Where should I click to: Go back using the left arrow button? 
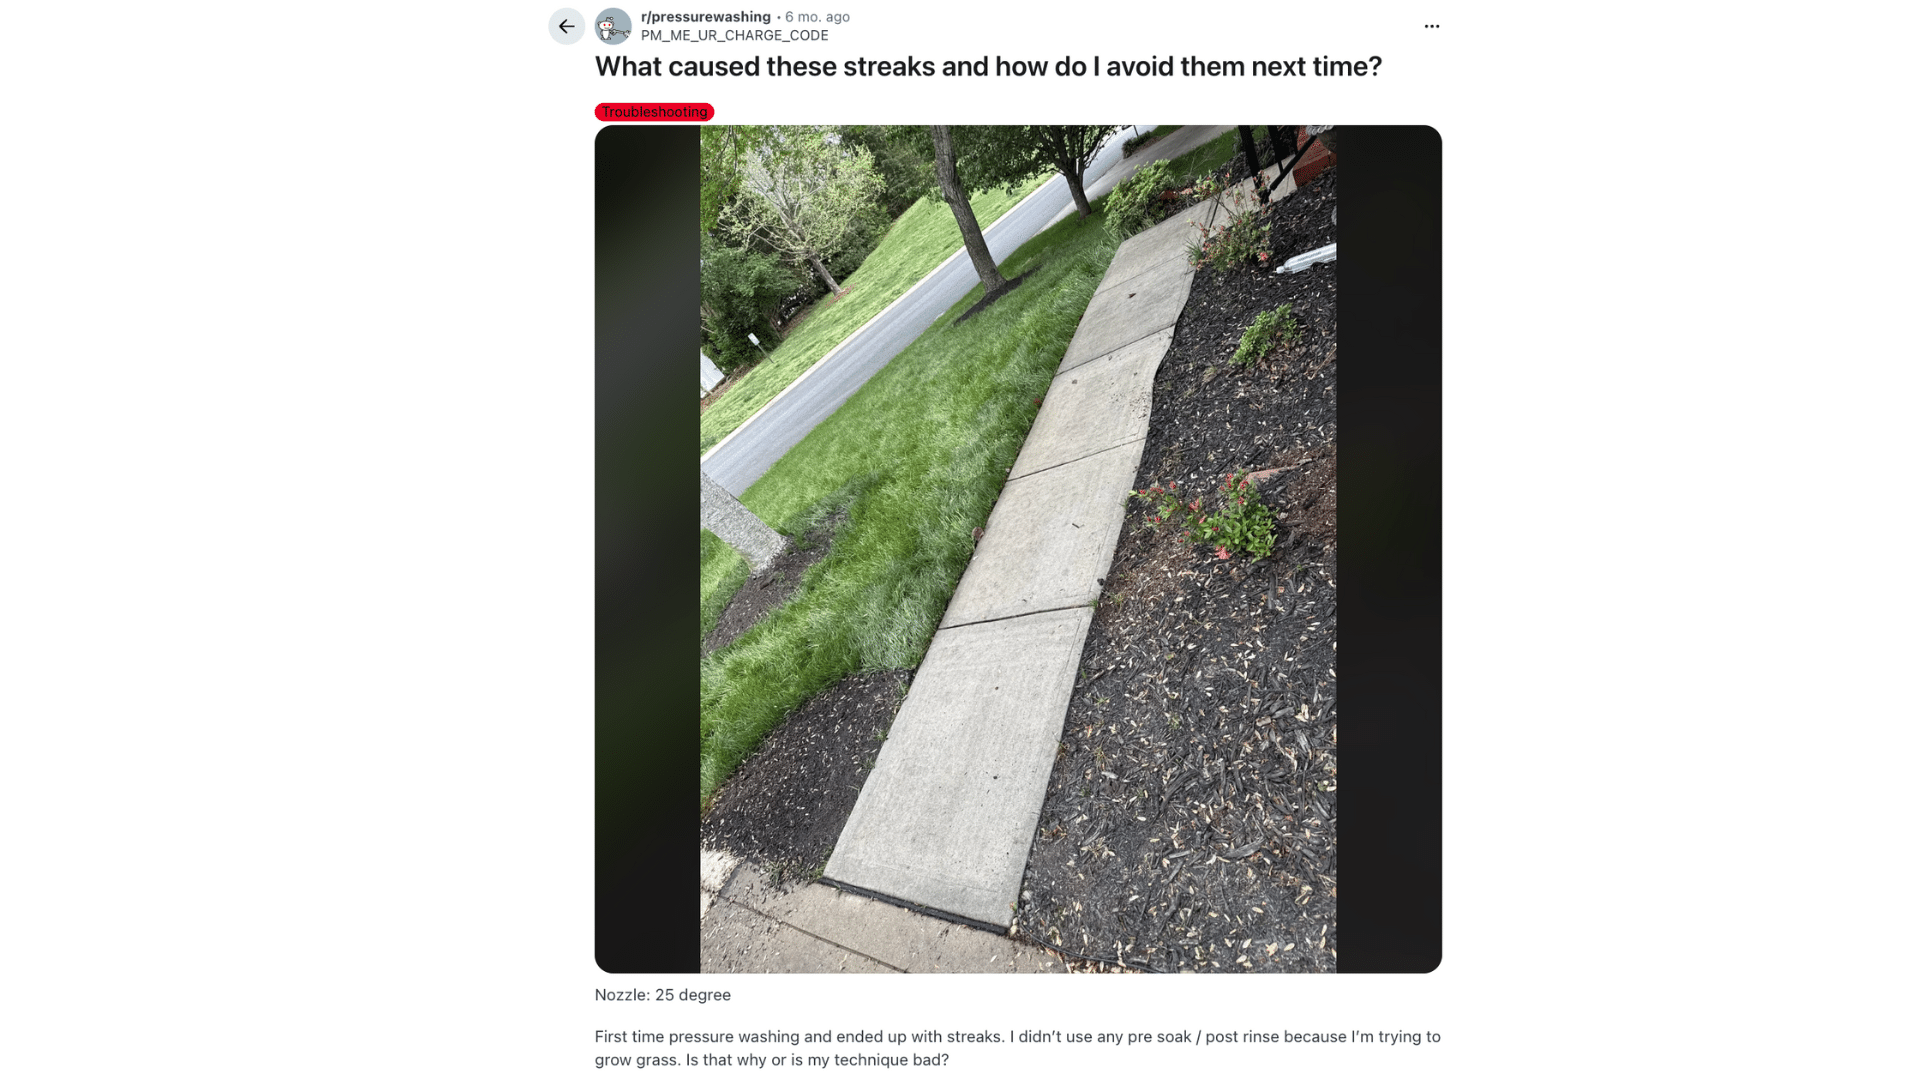click(x=566, y=26)
